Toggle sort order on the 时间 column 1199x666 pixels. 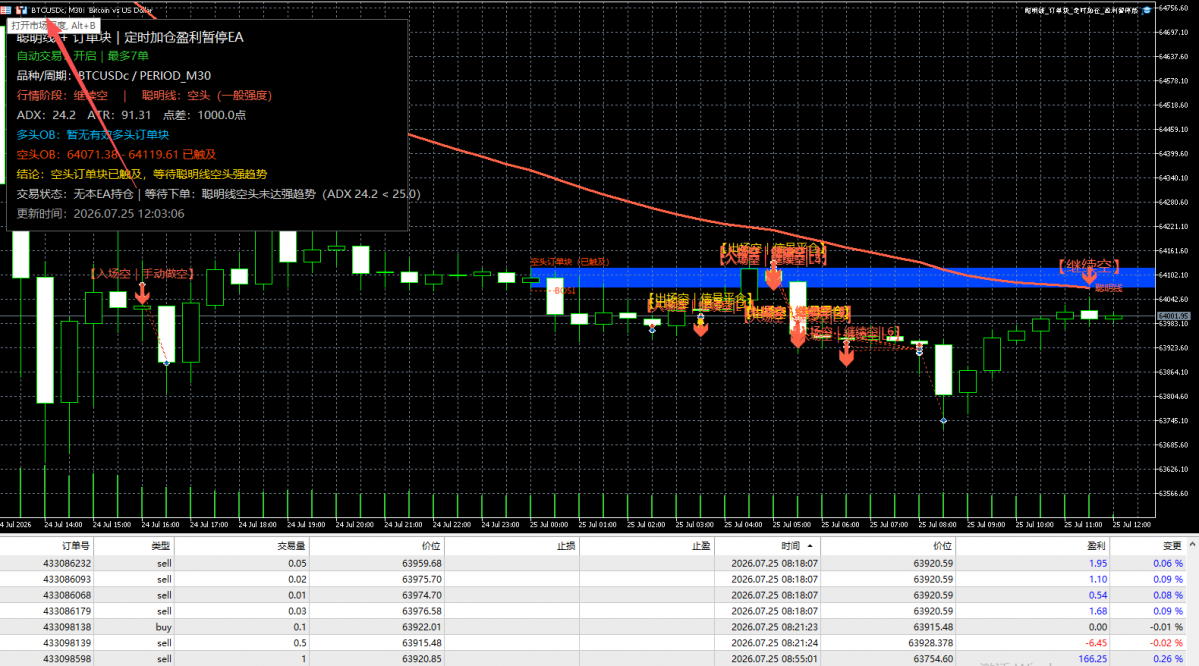767,546
